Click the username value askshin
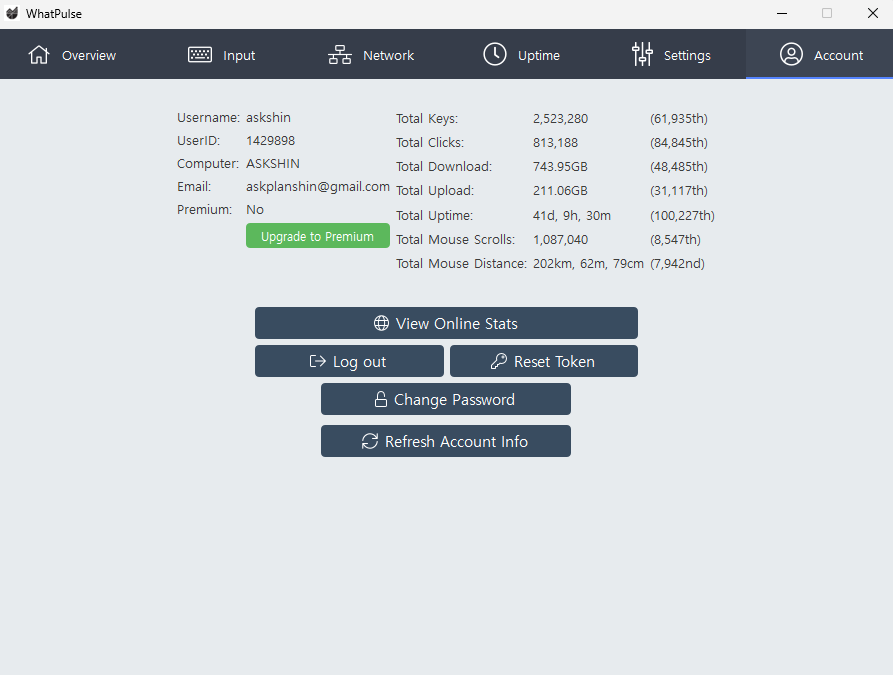Screen dimensions: 893x675 coord(268,117)
